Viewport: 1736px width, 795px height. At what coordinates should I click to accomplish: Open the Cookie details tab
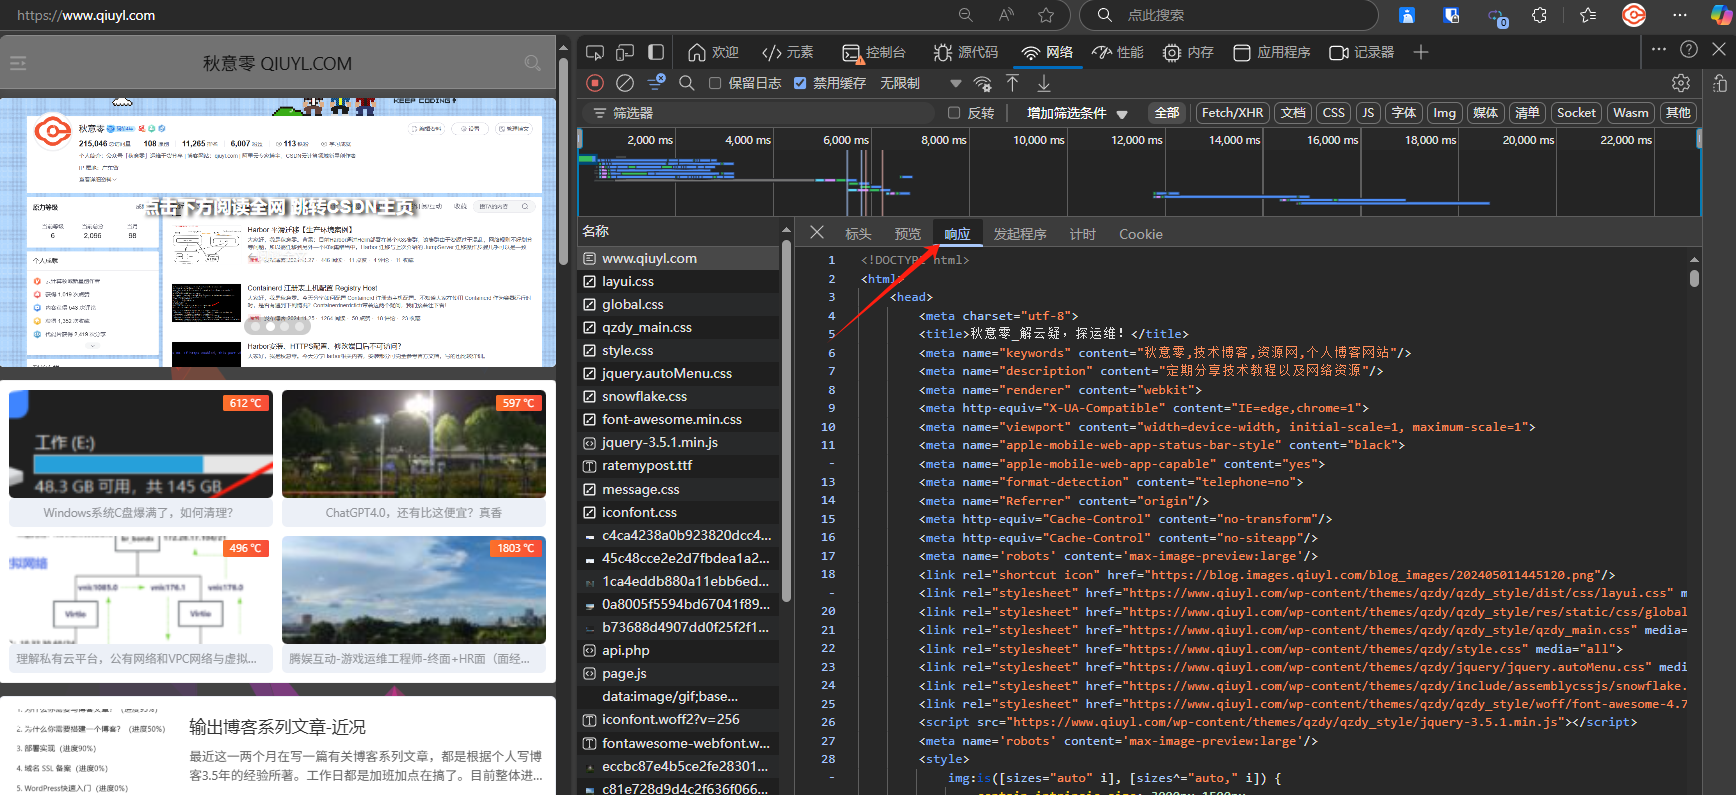(1141, 234)
